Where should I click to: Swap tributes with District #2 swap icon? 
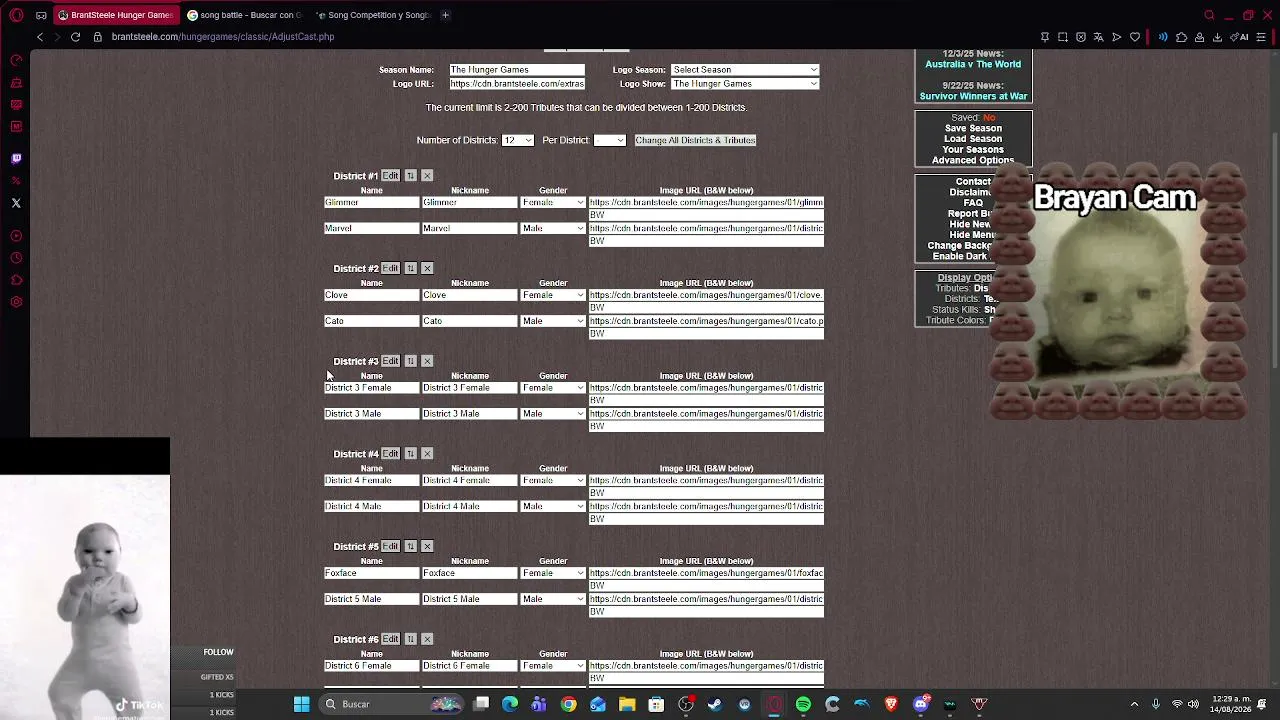point(410,268)
